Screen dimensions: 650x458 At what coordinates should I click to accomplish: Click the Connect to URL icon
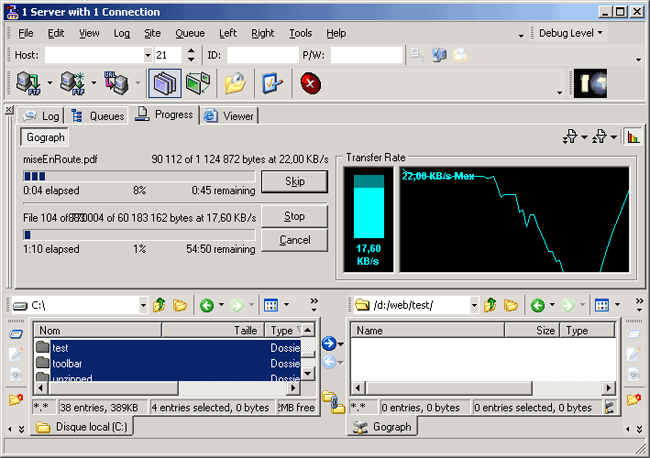click(x=116, y=83)
